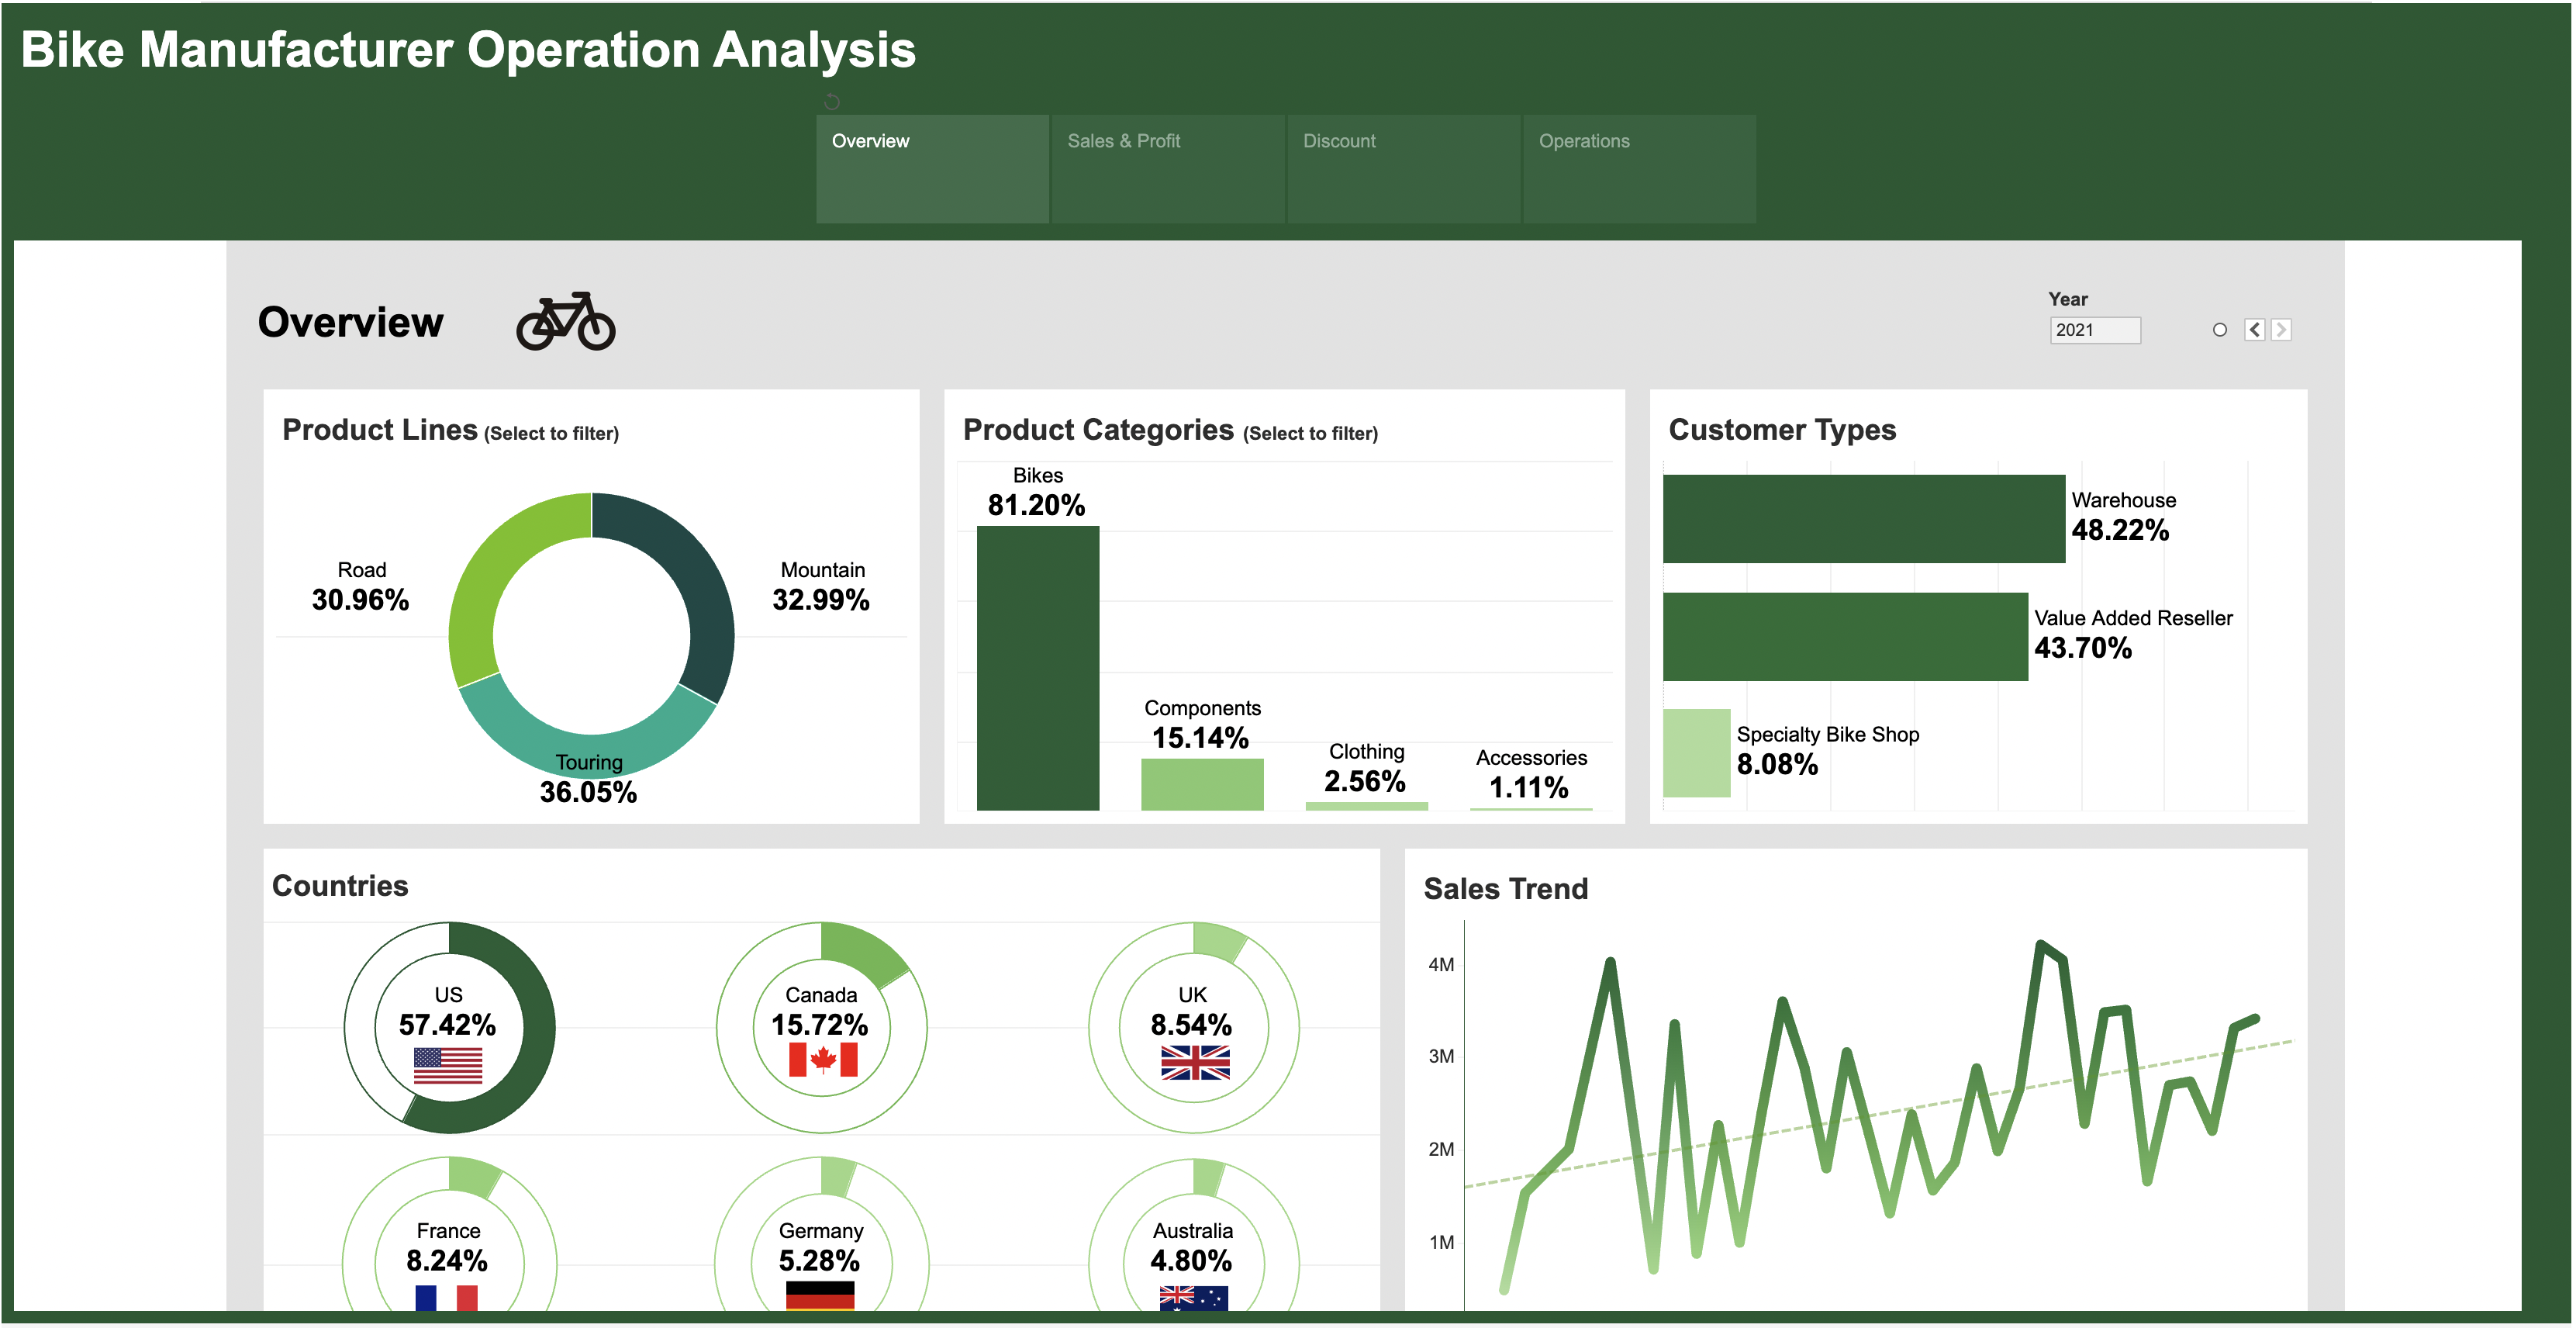This screenshot has height=1328, width=2576.
Task: Open the Discount tab
Action: [x=1403, y=168]
